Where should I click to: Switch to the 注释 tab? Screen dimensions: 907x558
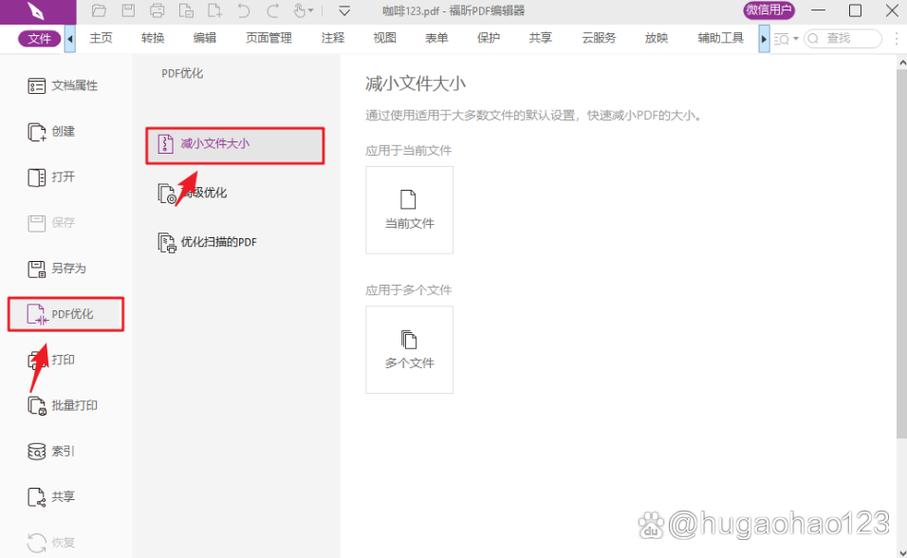tap(333, 38)
